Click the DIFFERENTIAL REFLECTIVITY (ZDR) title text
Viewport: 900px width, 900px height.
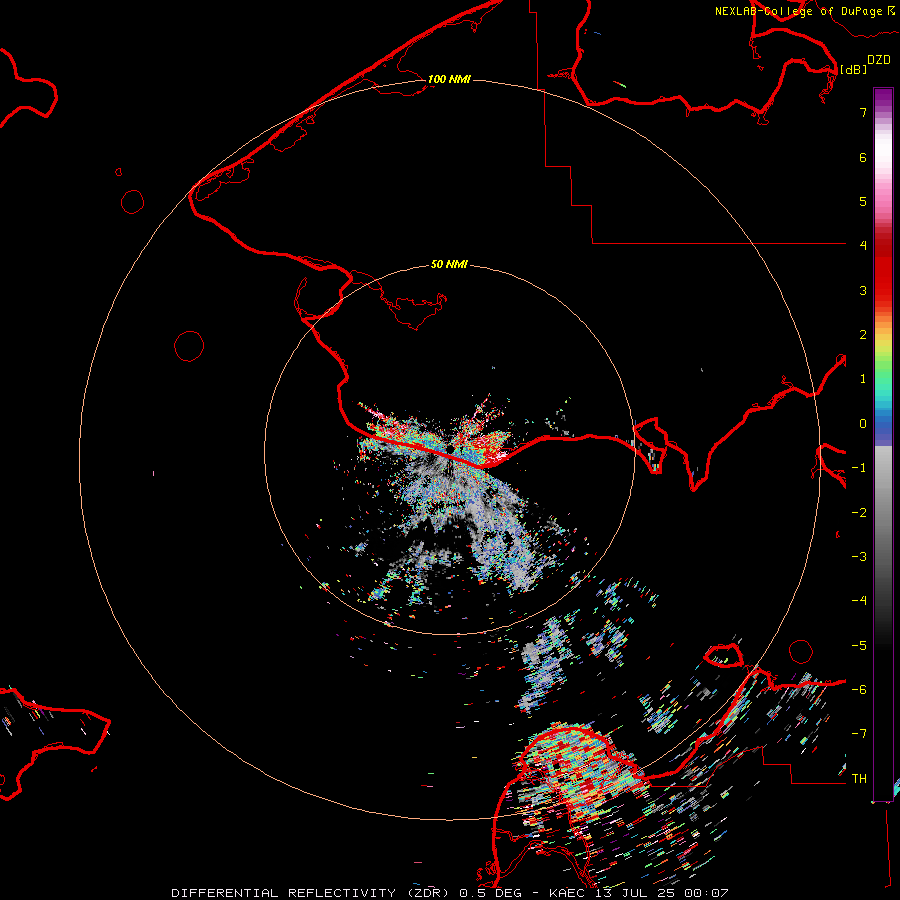(311, 893)
